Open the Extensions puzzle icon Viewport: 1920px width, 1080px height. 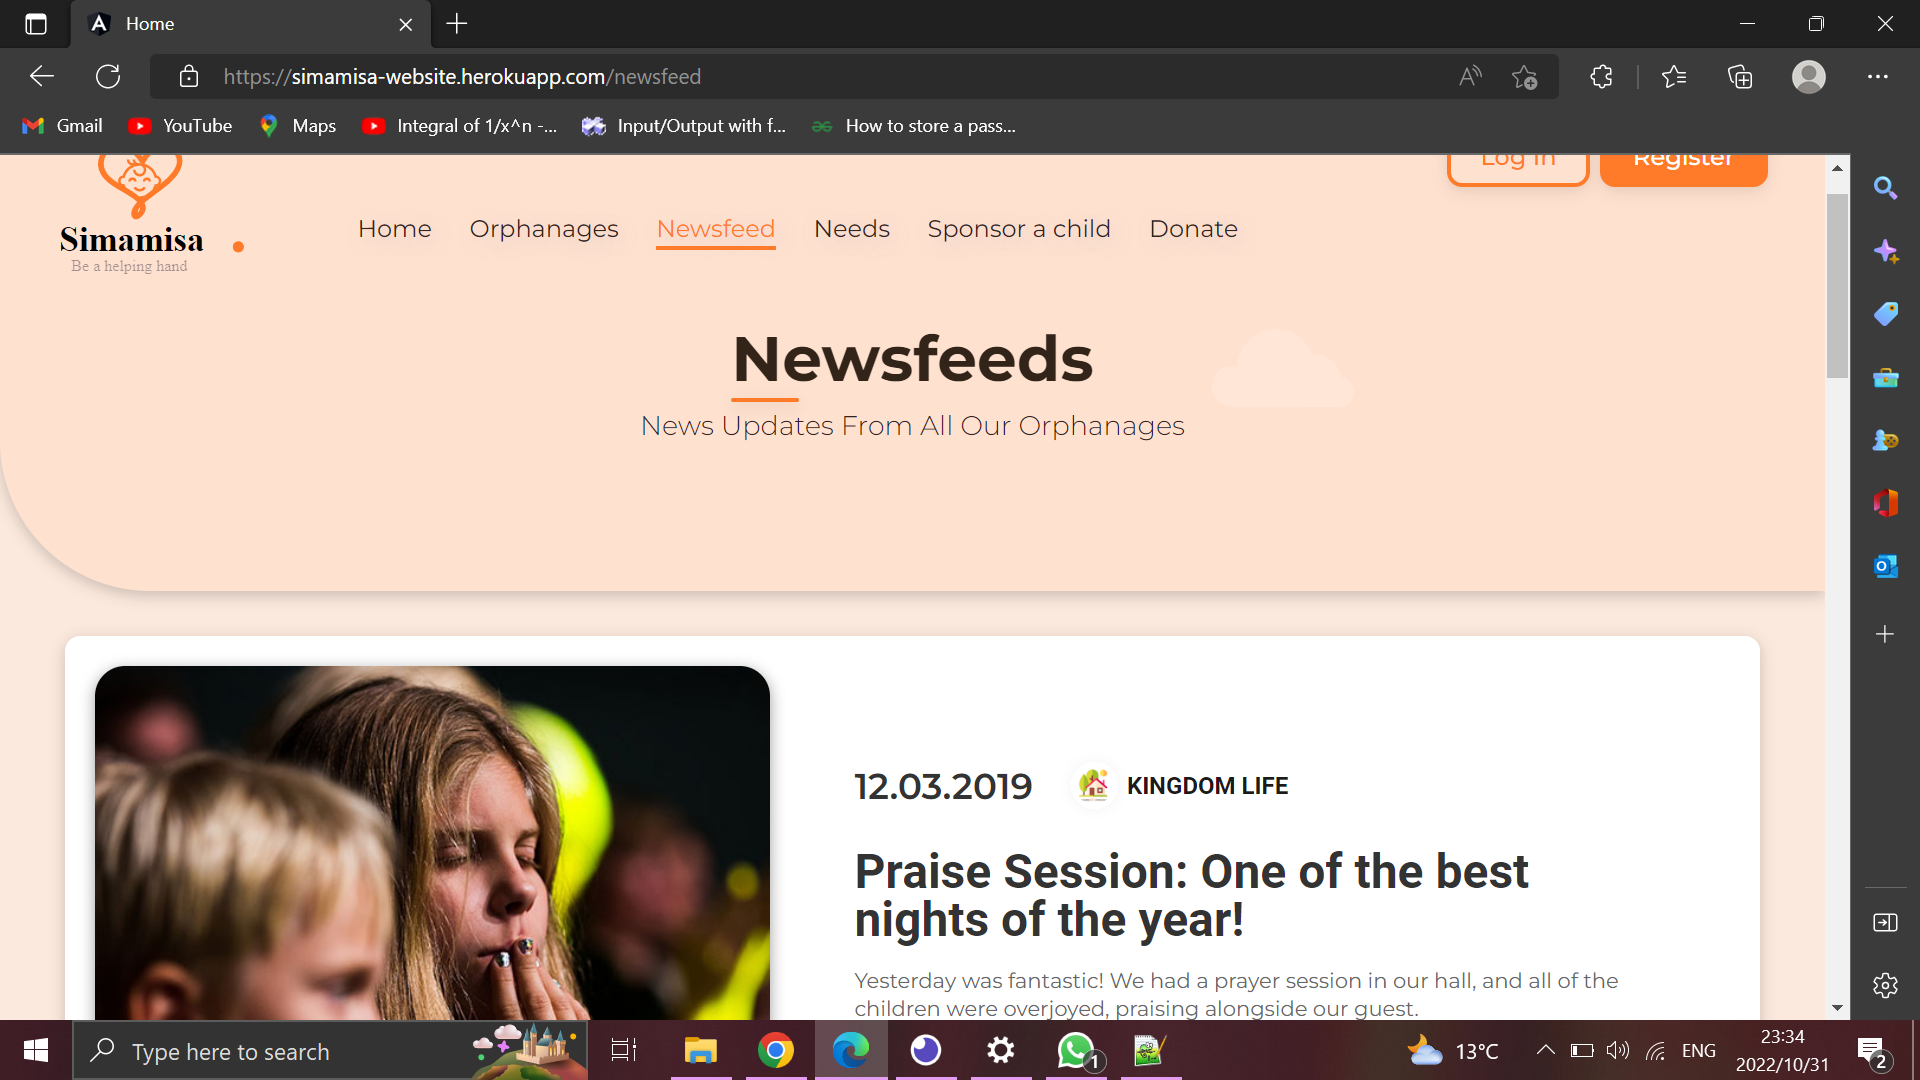pos(1601,77)
